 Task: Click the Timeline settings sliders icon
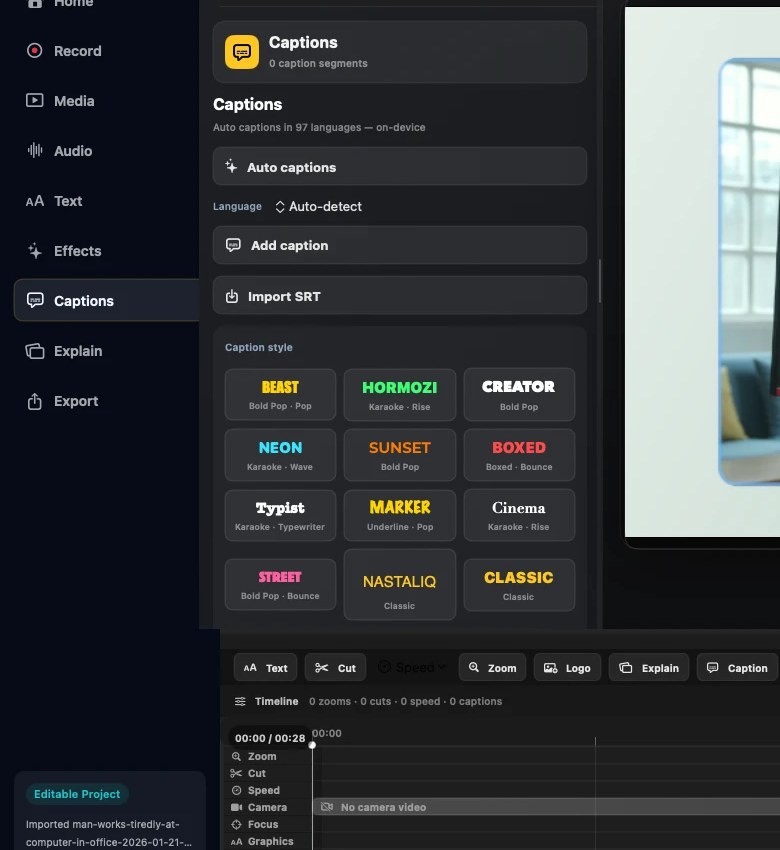pos(240,701)
